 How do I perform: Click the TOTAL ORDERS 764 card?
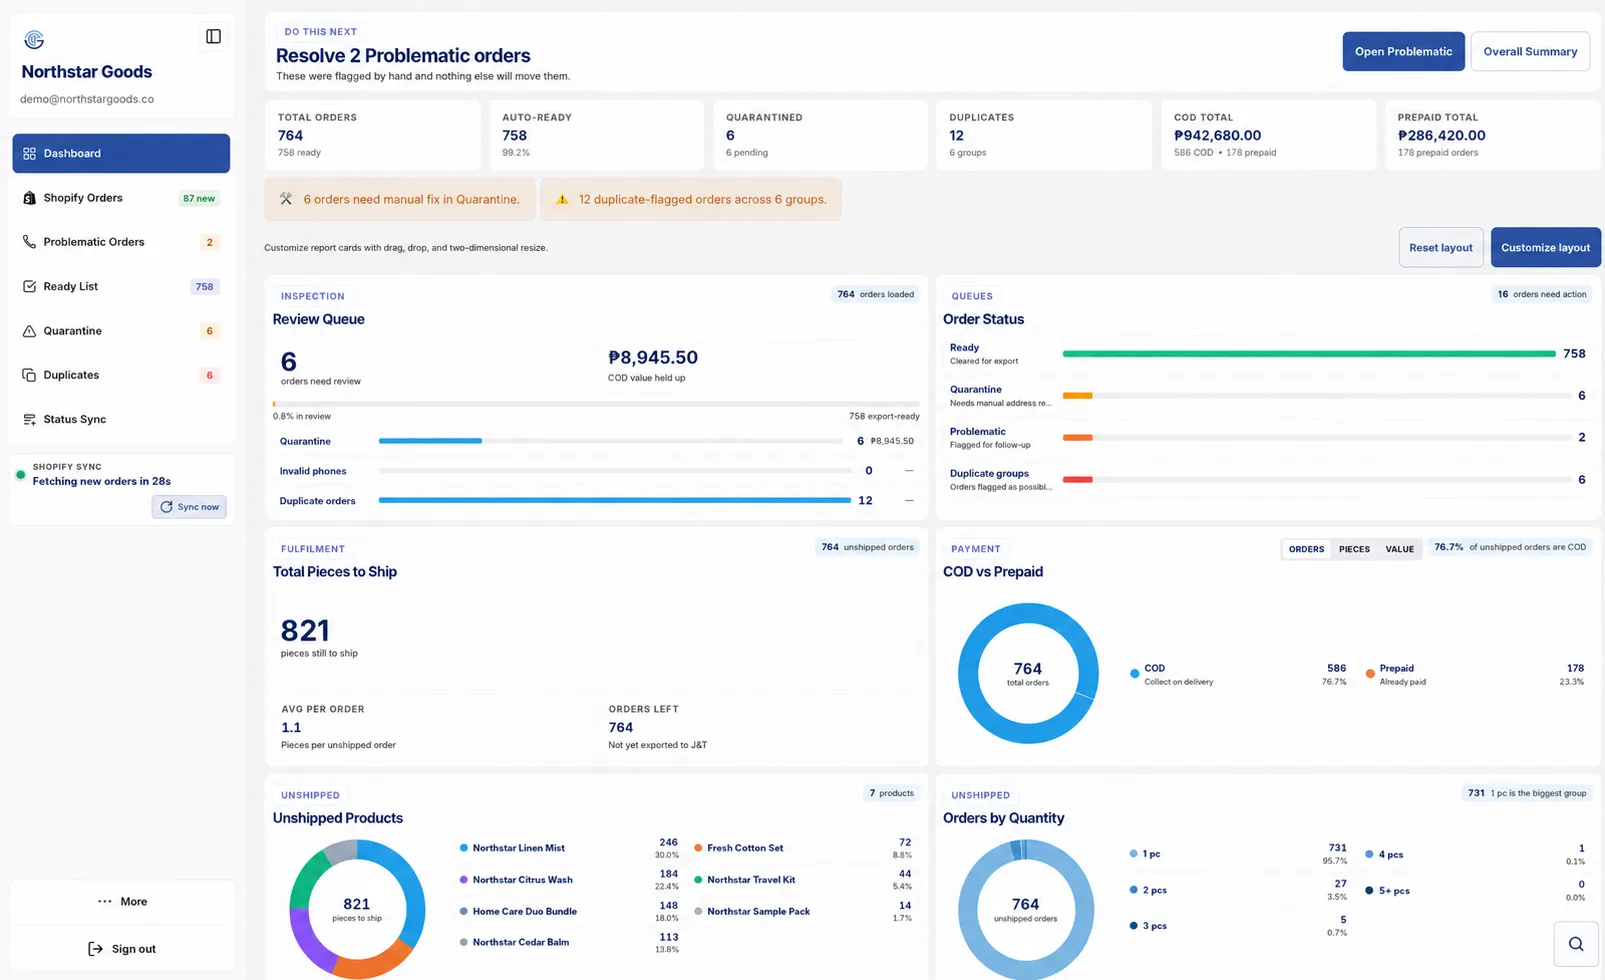click(372, 135)
